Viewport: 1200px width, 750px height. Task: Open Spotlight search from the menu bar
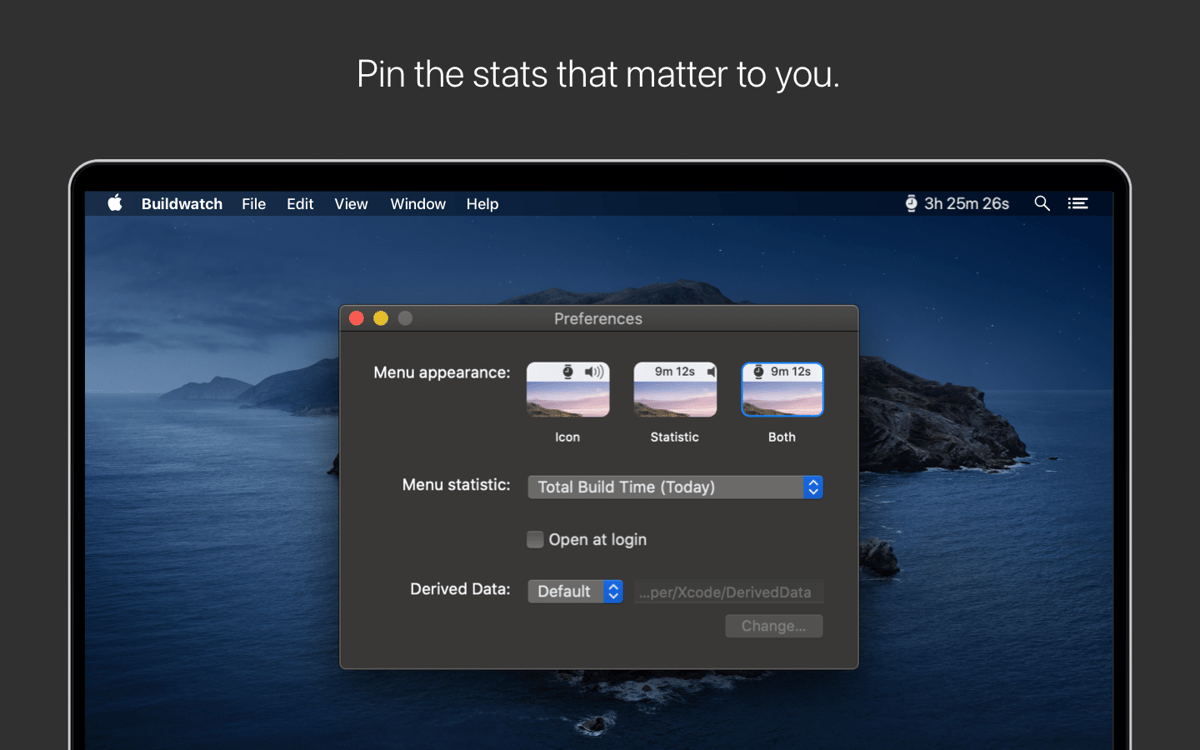click(1042, 203)
